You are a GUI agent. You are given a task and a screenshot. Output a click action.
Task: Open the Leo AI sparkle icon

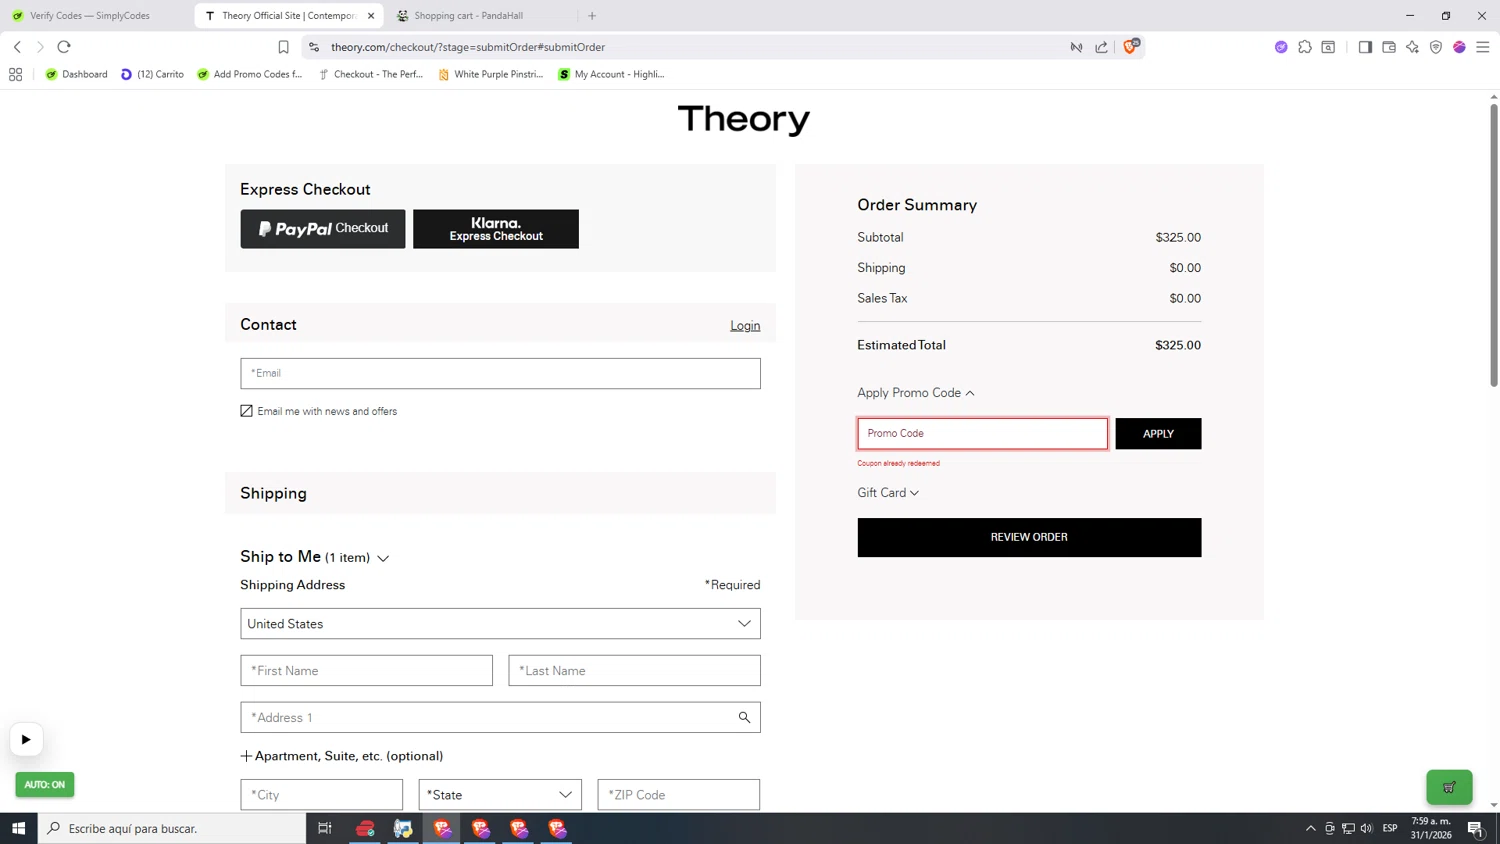[x=1412, y=47]
